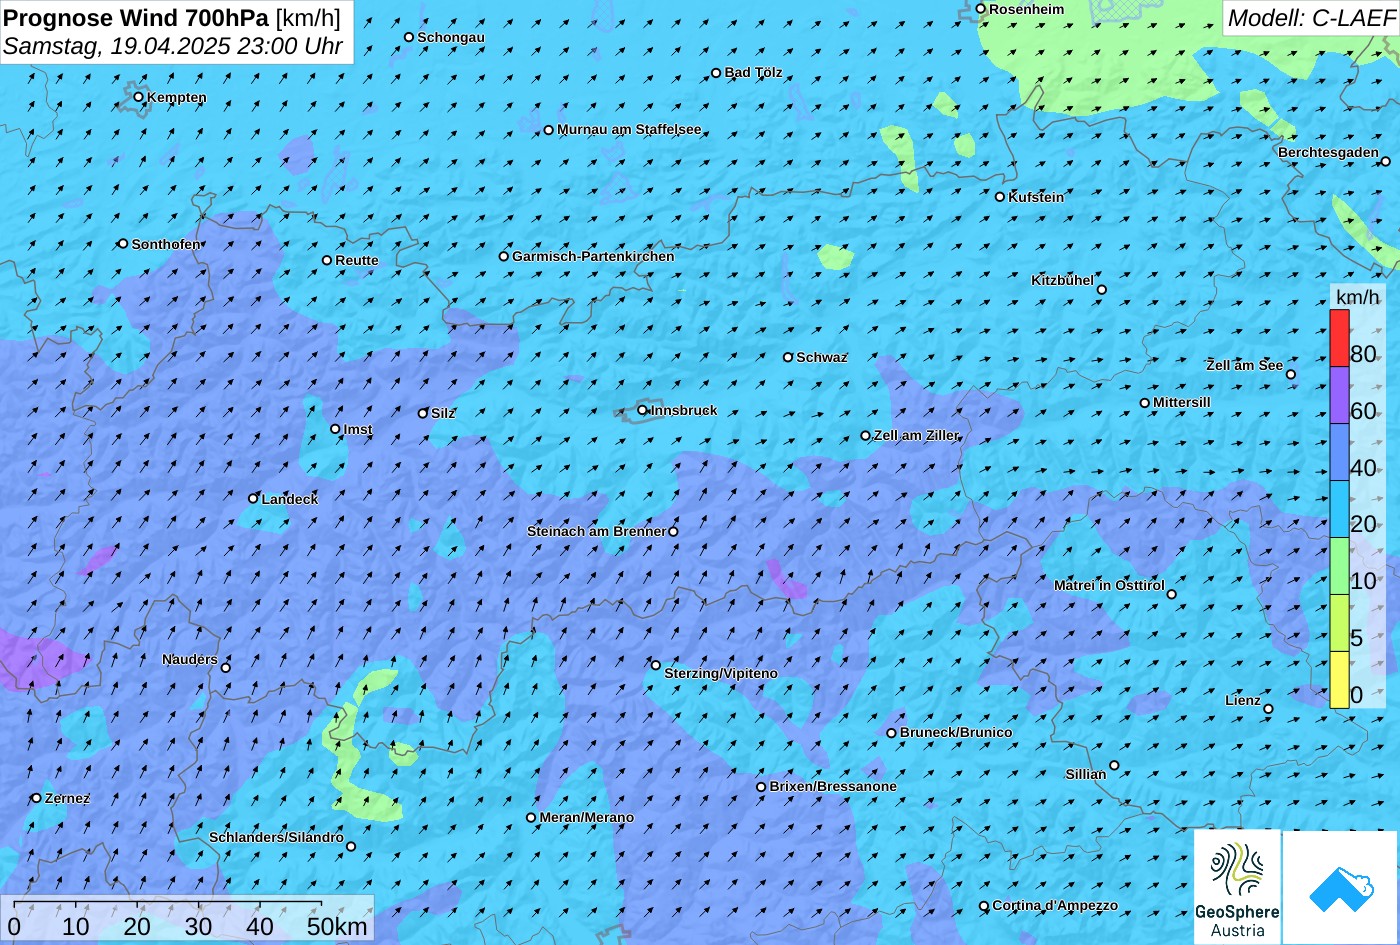Click the Schlanders/Silandro marker
The height and width of the screenshot is (945, 1400).
pos(350,847)
